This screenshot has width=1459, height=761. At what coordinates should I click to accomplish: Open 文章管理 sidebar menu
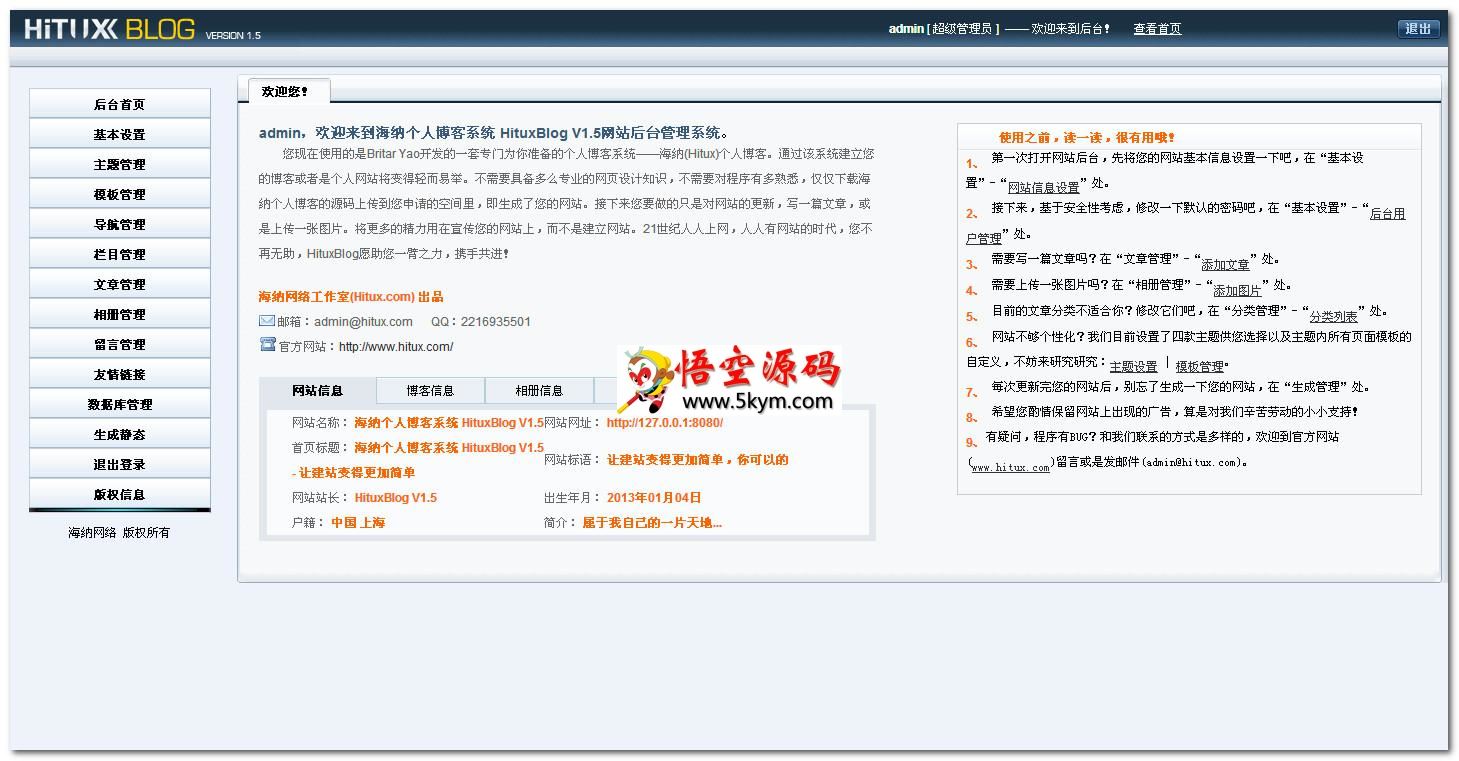[120, 284]
